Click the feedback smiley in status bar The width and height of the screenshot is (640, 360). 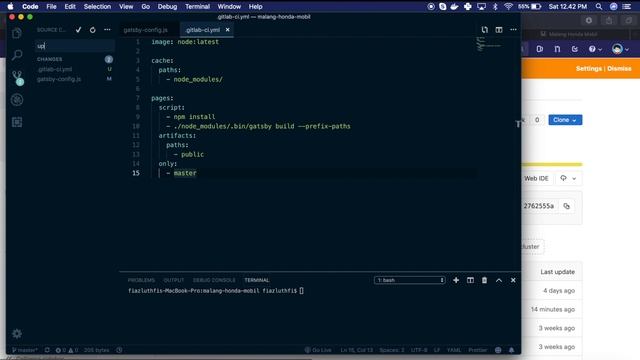coord(498,350)
